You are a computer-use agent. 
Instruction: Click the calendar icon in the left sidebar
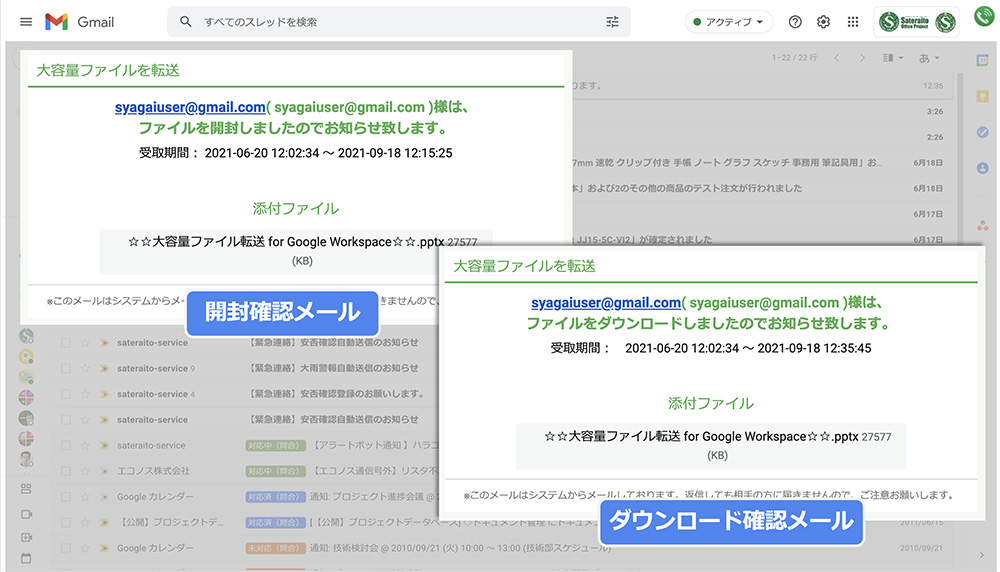pyautogui.click(x=26, y=558)
